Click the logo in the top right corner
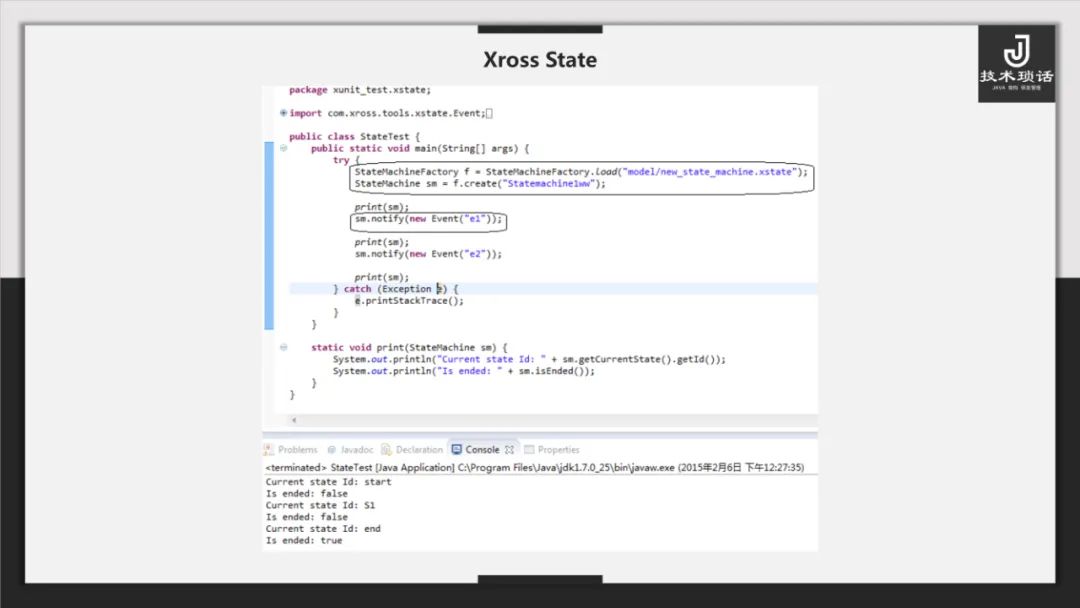Screen dimensions: 1080x608 1017,64
